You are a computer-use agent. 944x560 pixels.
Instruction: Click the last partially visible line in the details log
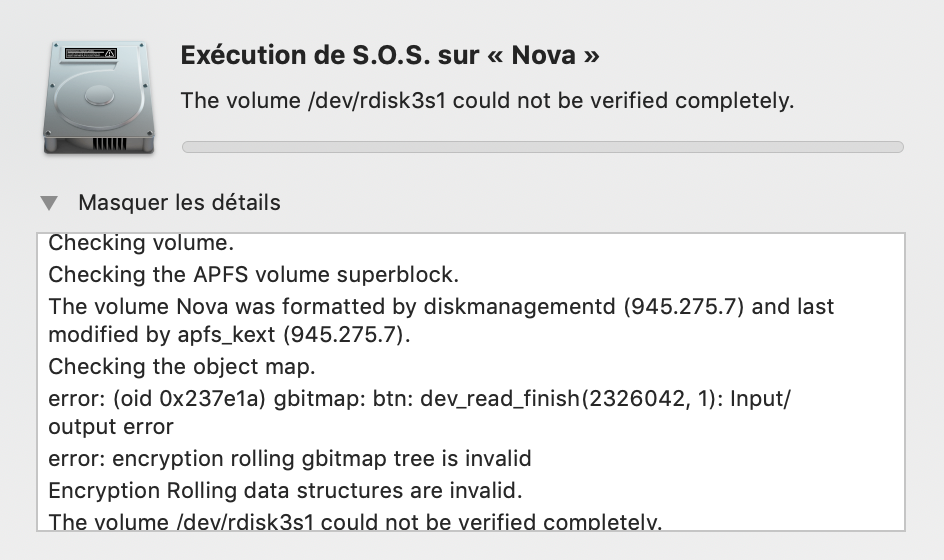(x=355, y=521)
